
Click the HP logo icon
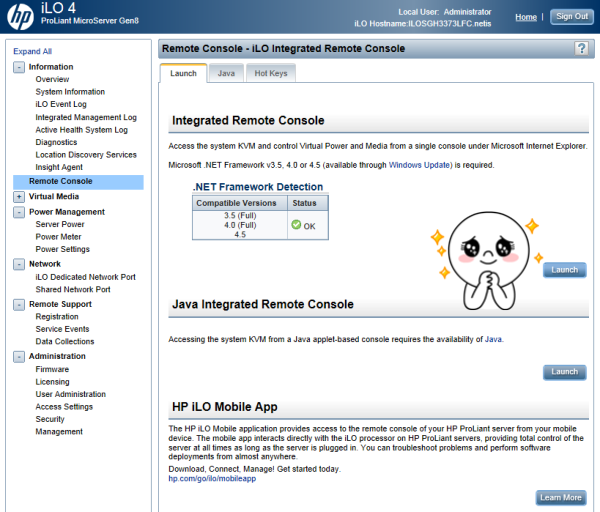click(x=20, y=17)
